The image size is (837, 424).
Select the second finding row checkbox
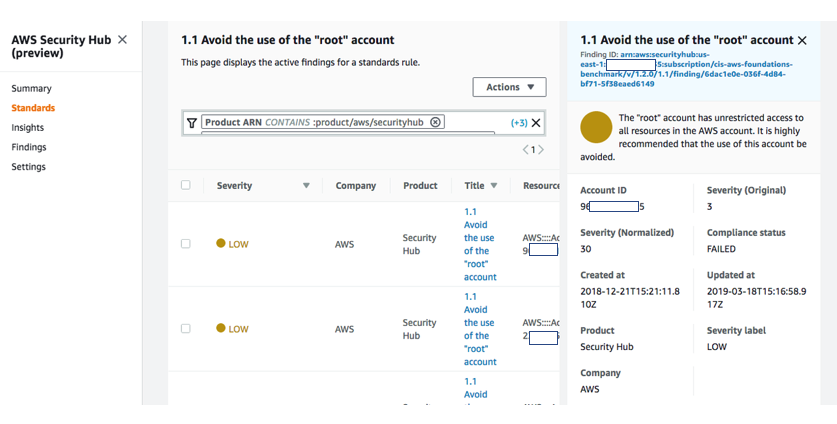pyautogui.click(x=185, y=328)
